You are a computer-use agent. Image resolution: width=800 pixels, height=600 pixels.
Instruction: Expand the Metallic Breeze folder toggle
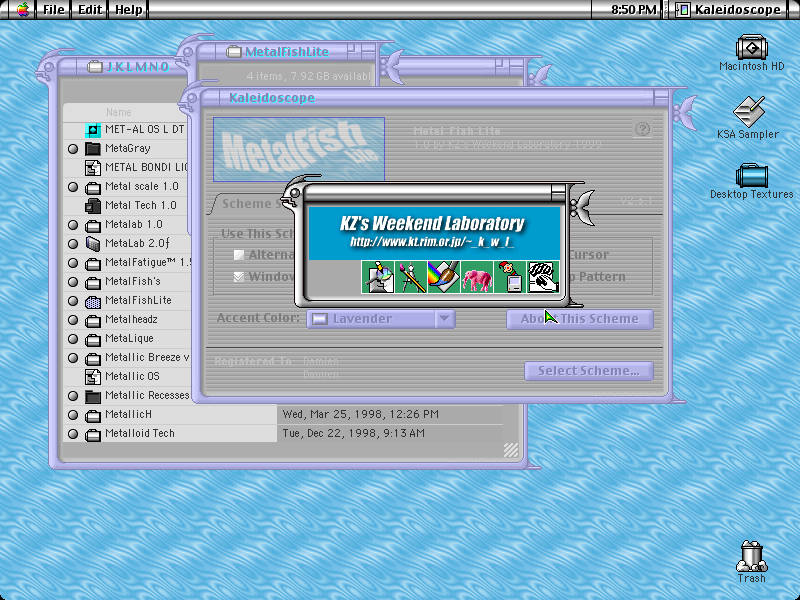pos(73,358)
